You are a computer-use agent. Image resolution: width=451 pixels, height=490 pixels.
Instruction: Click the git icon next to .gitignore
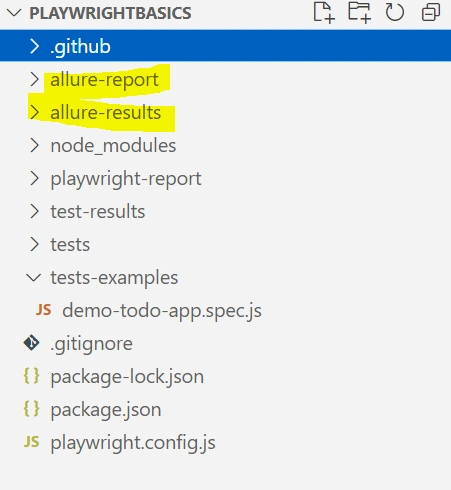click(x=32, y=343)
